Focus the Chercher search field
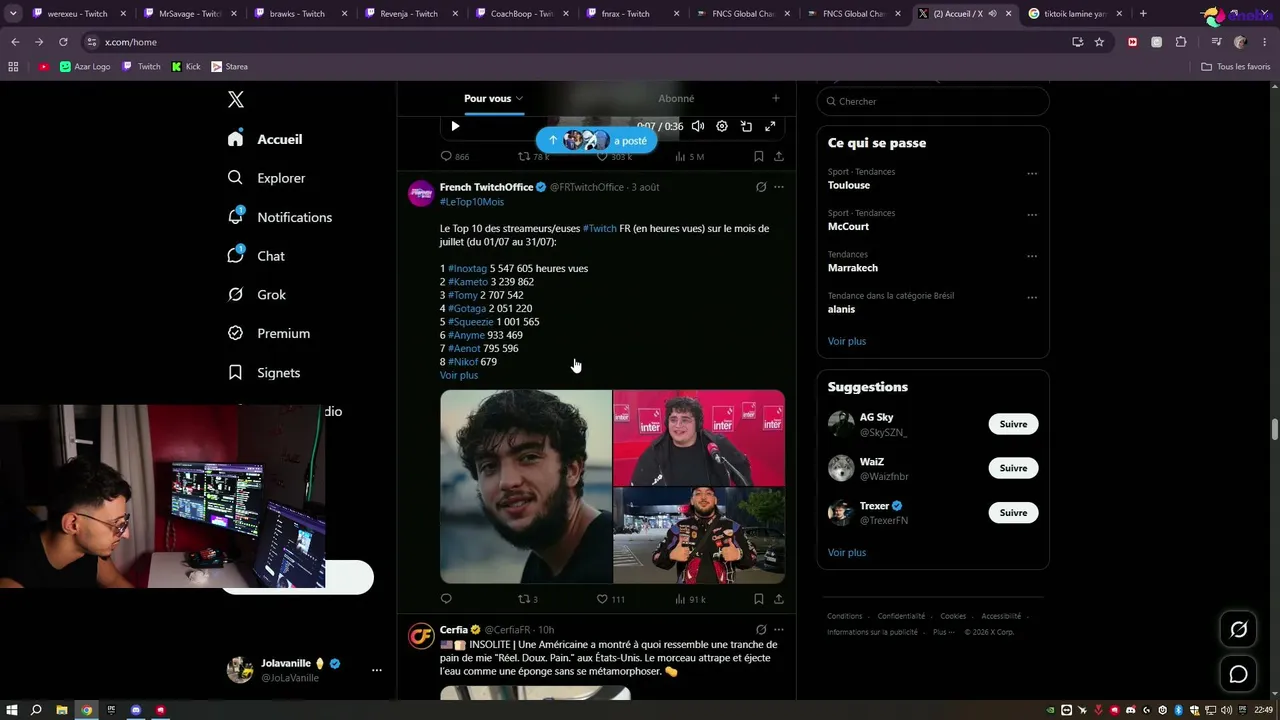 coord(933,101)
